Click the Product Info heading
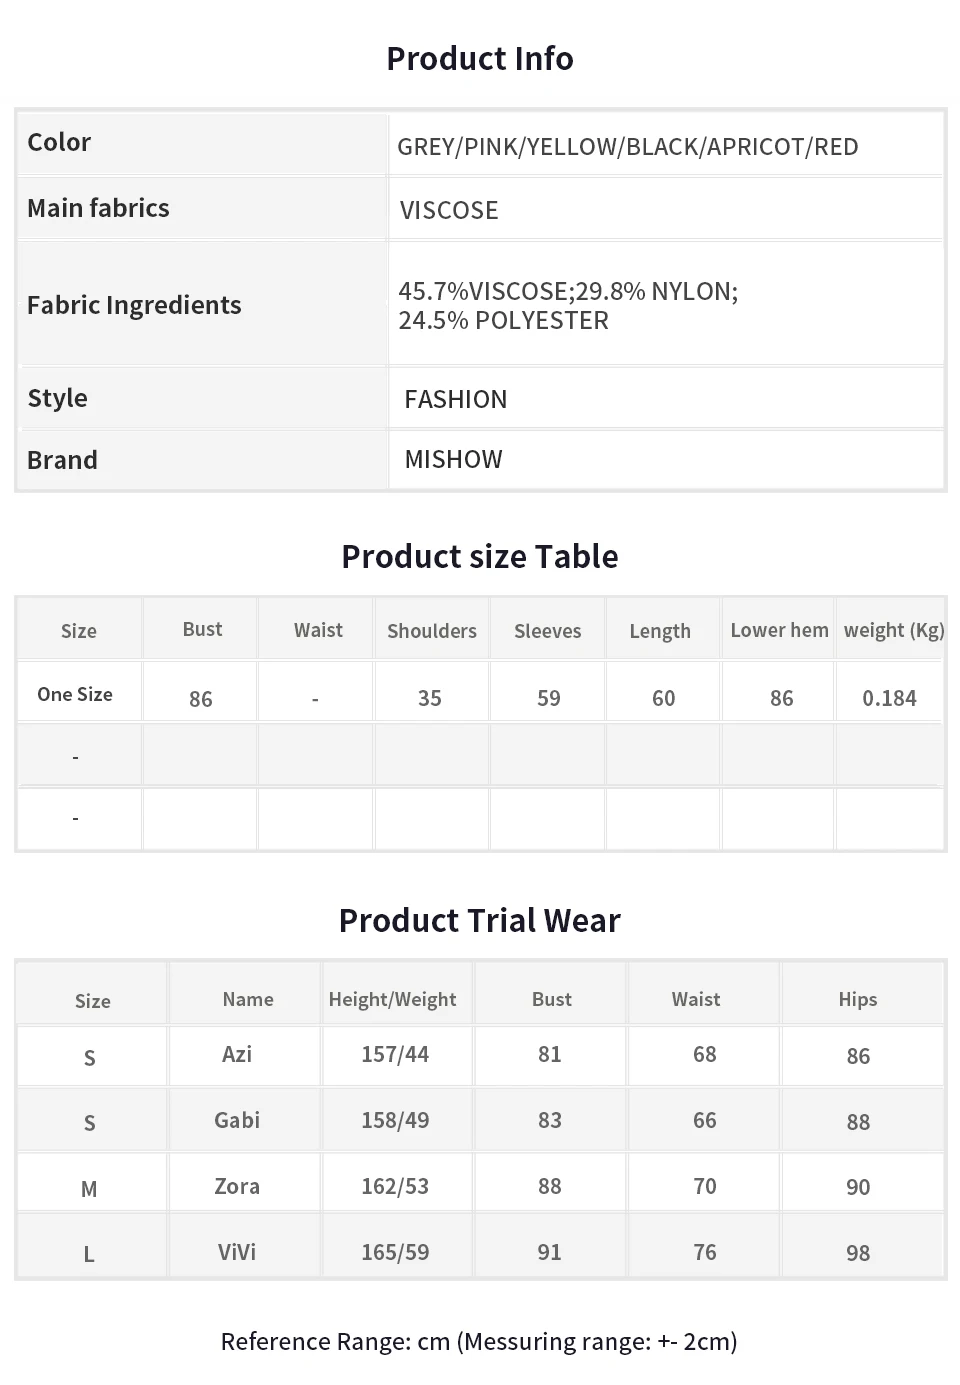Screen dimensions: 960x1385 pyautogui.click(x=480, y=59)
